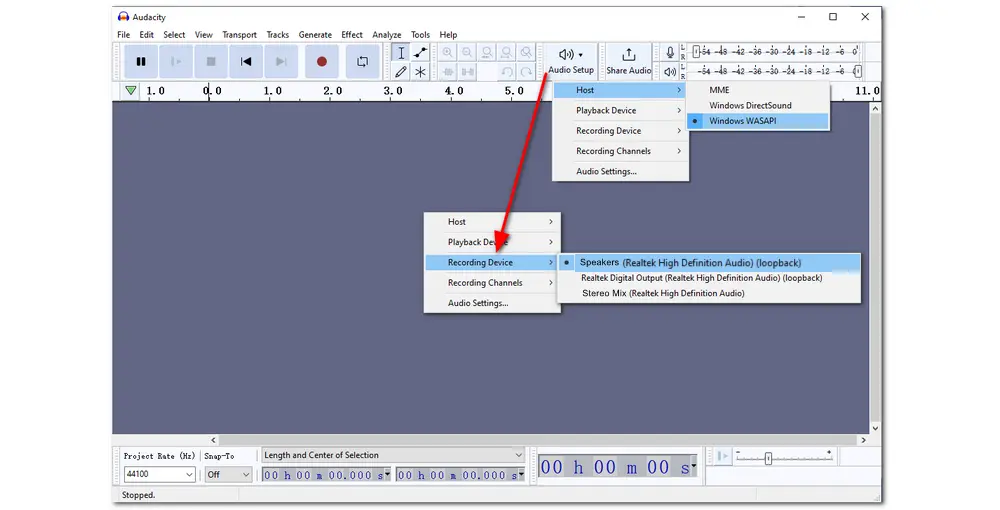Click the vertical scrollbar up arrow

(x=875, y=109)
